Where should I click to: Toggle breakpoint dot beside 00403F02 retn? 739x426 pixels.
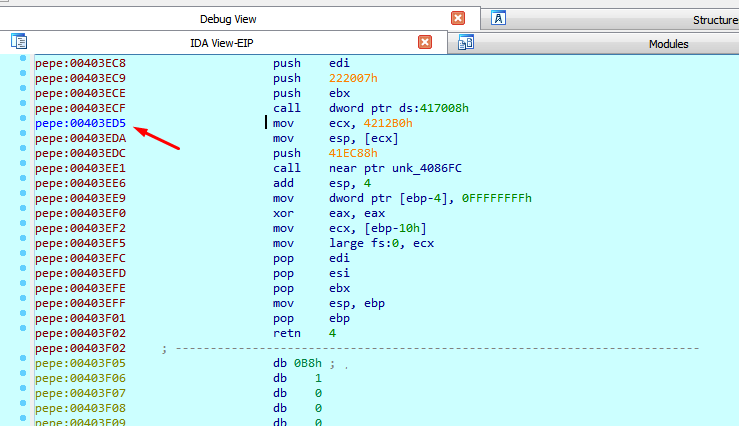click(22, 333)
